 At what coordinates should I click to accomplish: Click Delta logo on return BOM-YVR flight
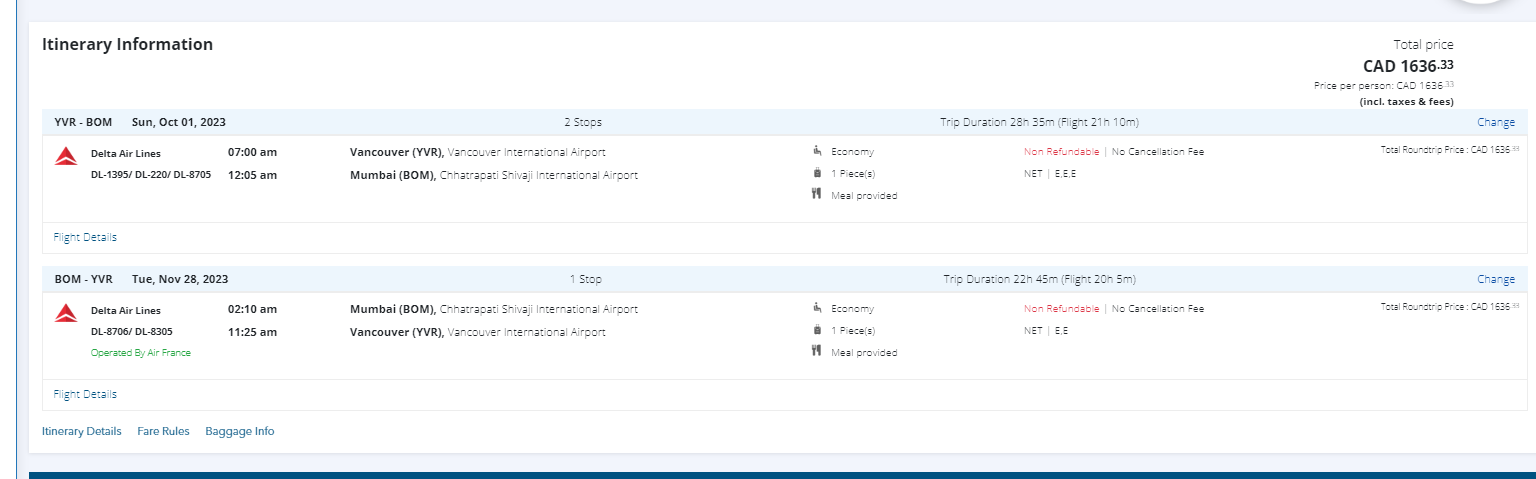point(66,313)
